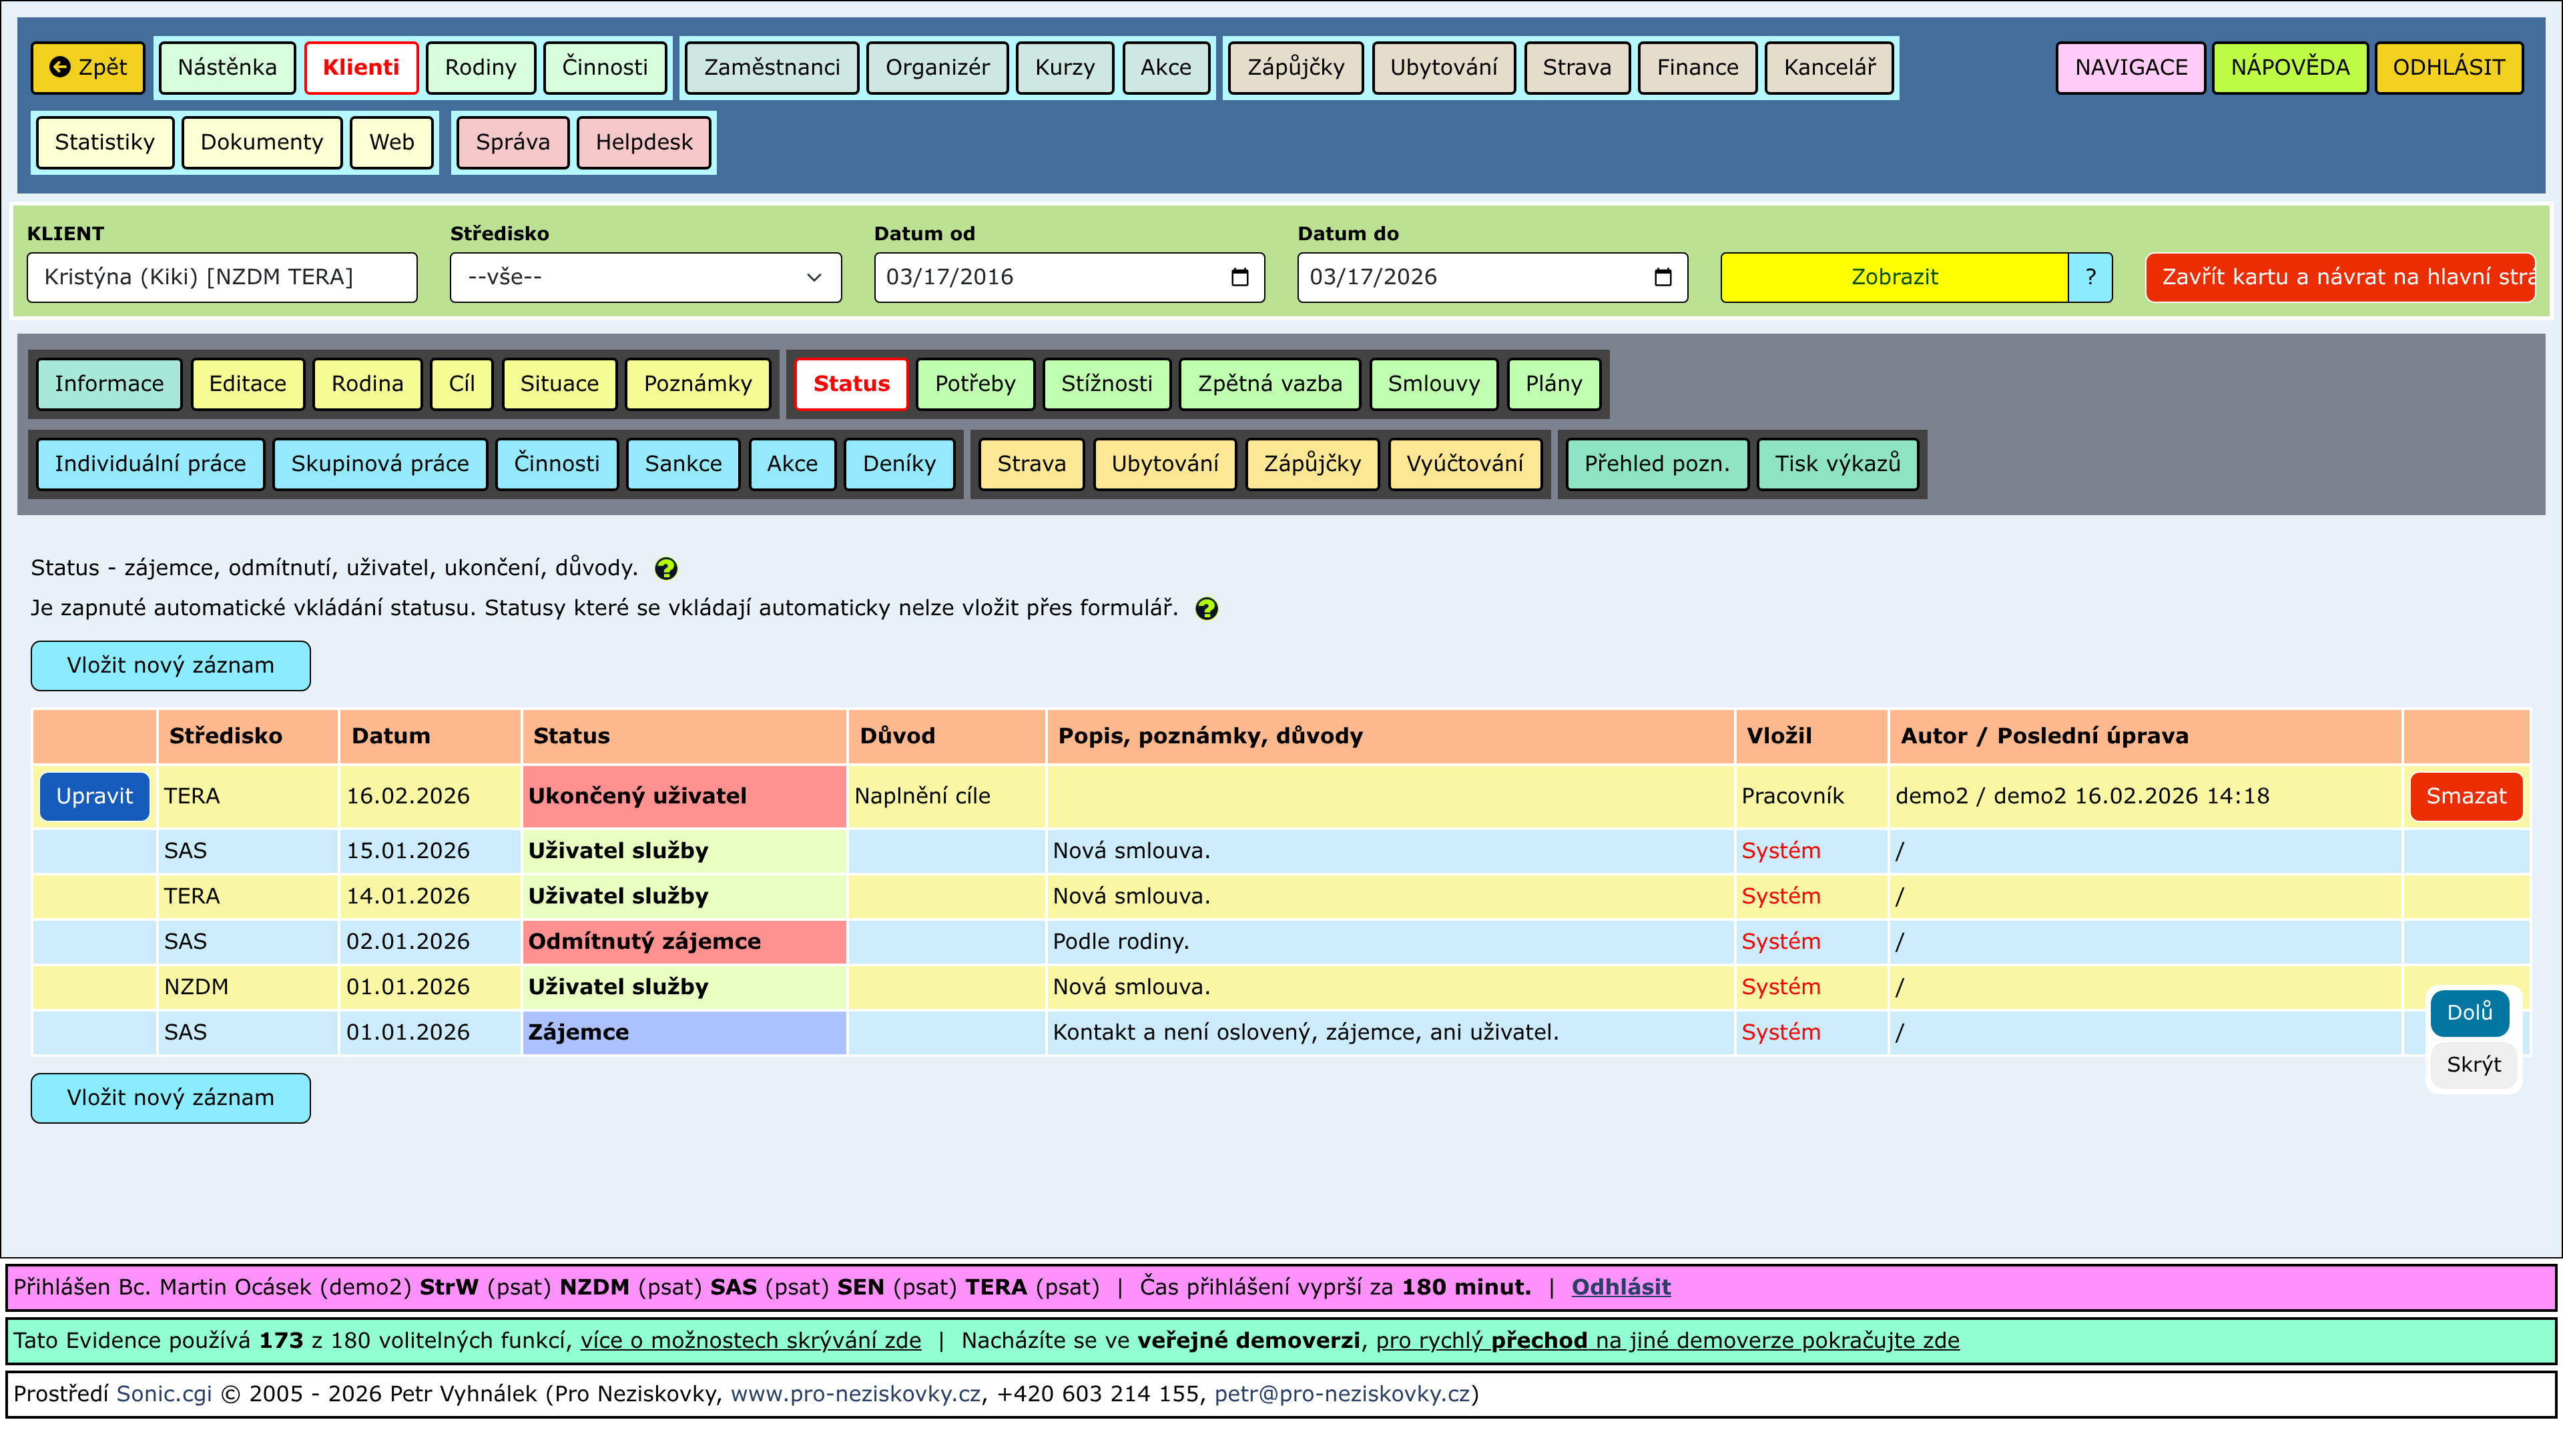This screenshot has height=1456, width=2563.
Task: Open the Finance menu item
Action: point(1697,67)
